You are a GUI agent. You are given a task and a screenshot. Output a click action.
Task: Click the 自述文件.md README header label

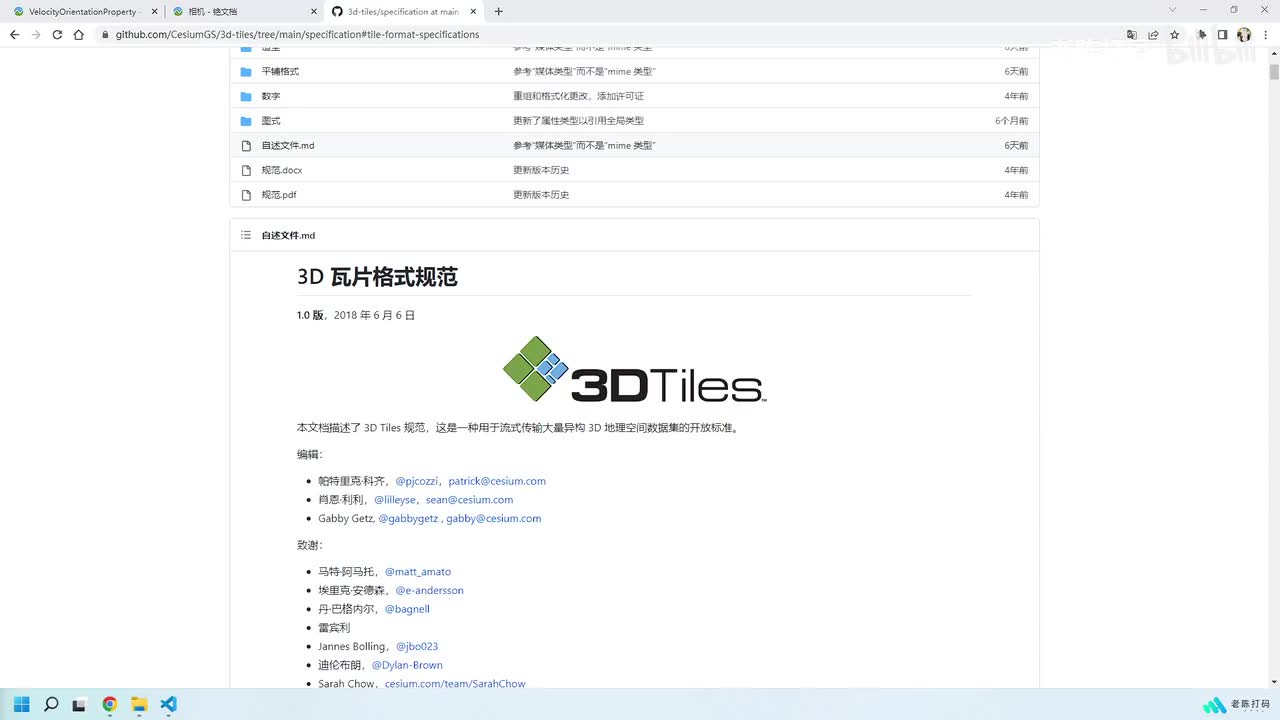pos(288,236)
